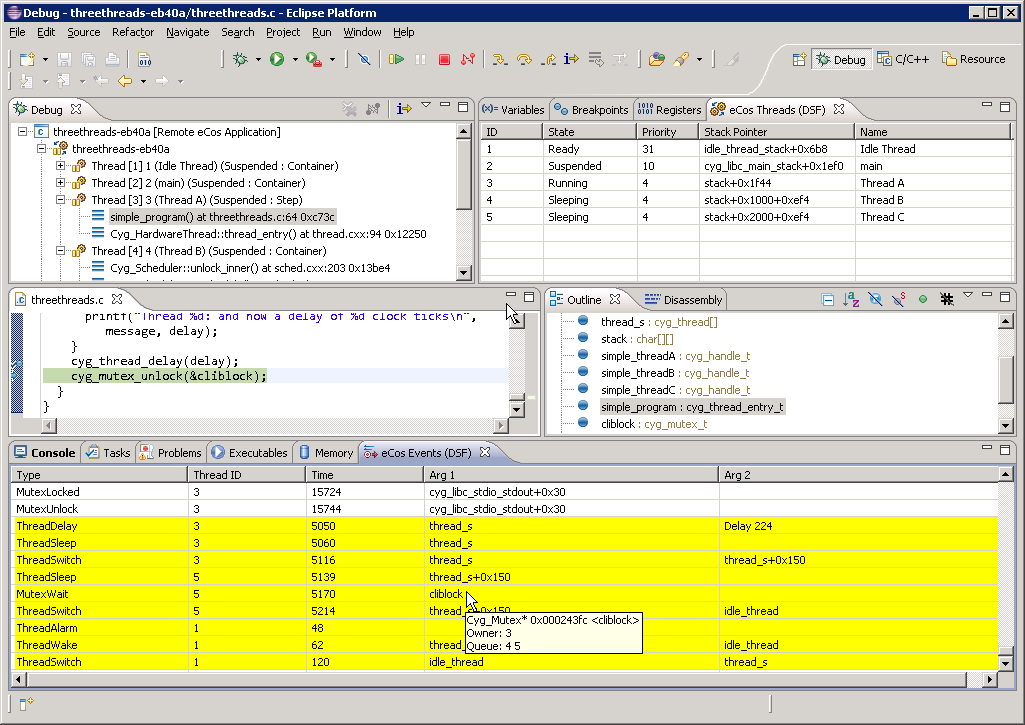Click the yellow Back navigation arrow
Image resolution: width=1025 pixels, height=725 pixels.
pos(125,81)
